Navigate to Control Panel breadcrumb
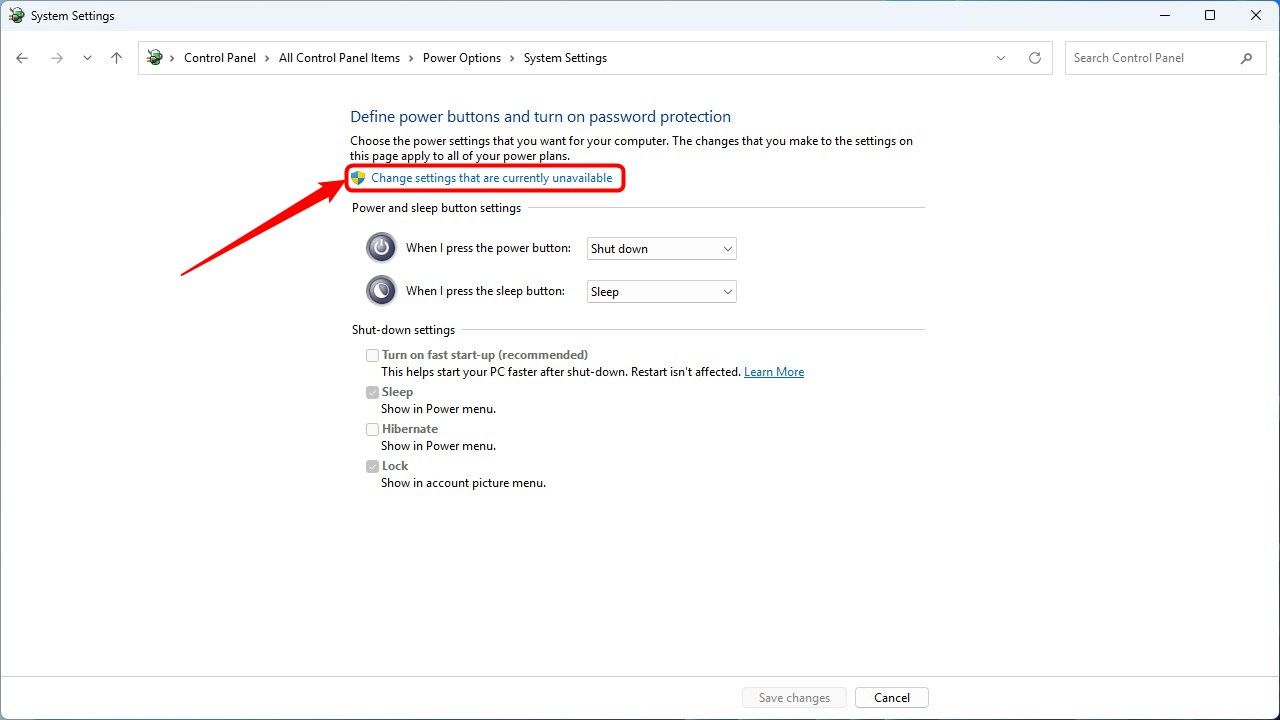Image resolution: width=1280 pixels, height=720 pixels. point(220,58)
